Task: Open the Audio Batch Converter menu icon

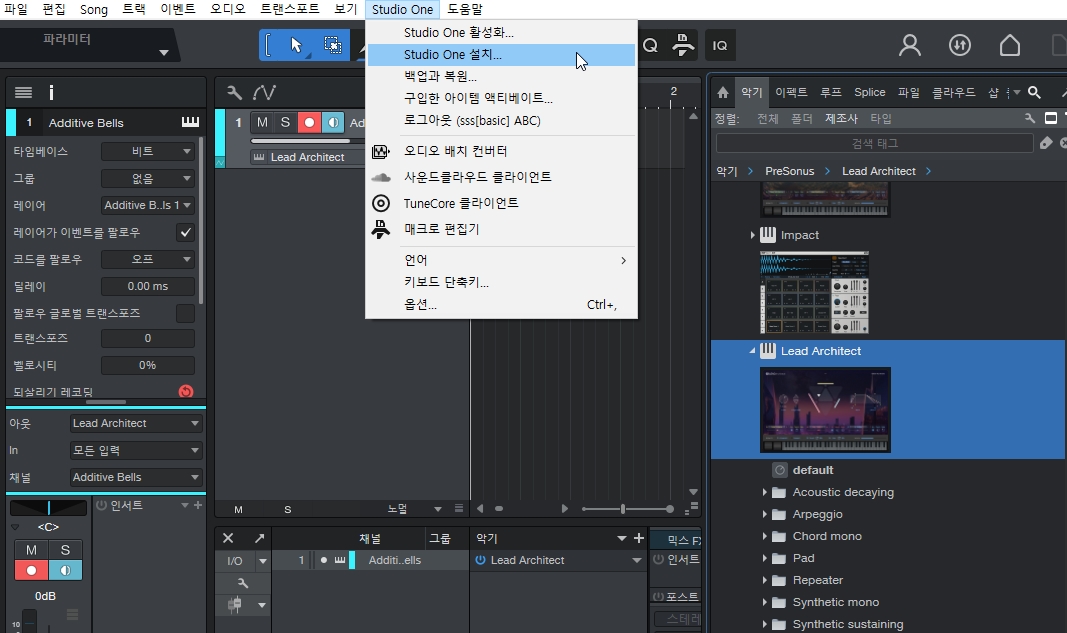Action: (x=380, y=151)
